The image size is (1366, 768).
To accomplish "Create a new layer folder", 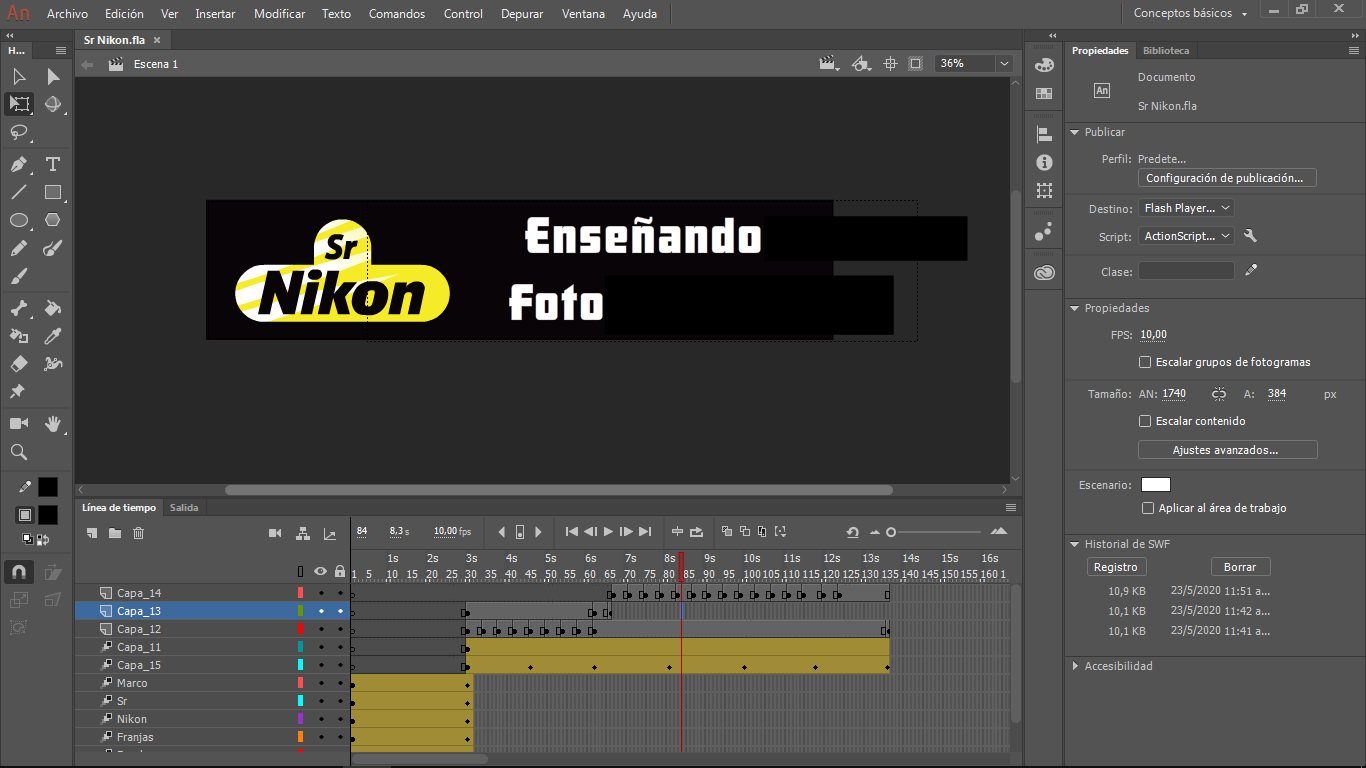I will (115, 533).
